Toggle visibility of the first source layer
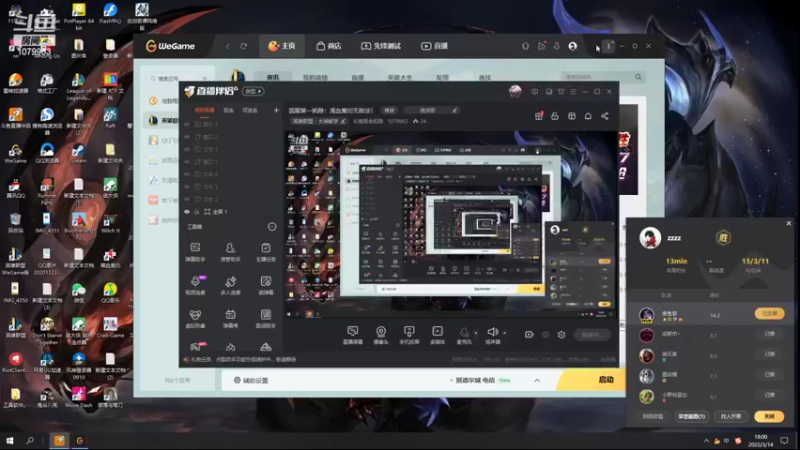Screen dimensions: 800x450 pos(187,124)
